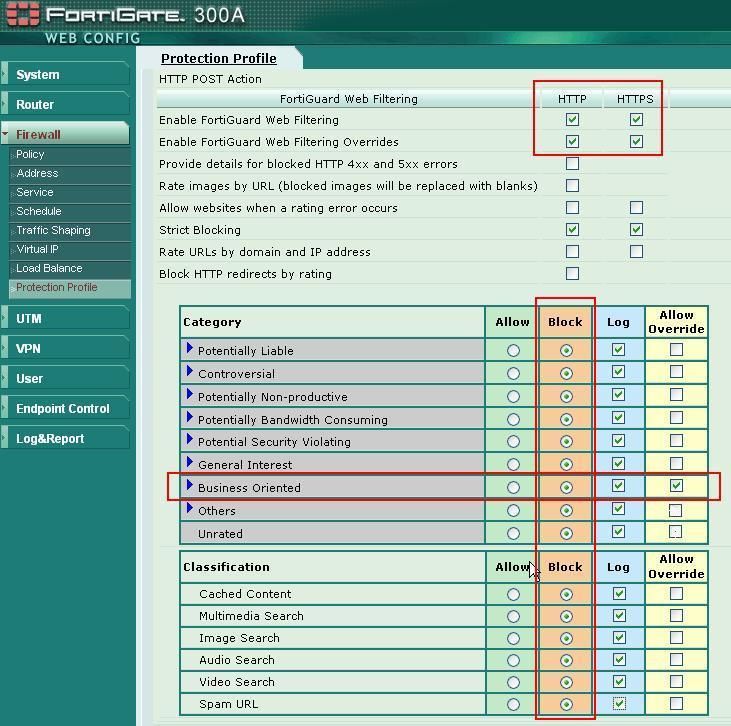Uncheck Web Filtering Overrides HTTP checkbox
This screenshot has width=731, height=726.
[572, 141]
